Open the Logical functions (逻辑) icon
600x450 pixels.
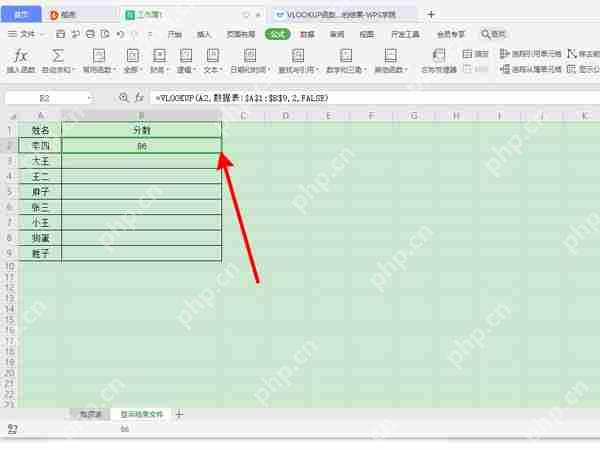coord(186,56)
